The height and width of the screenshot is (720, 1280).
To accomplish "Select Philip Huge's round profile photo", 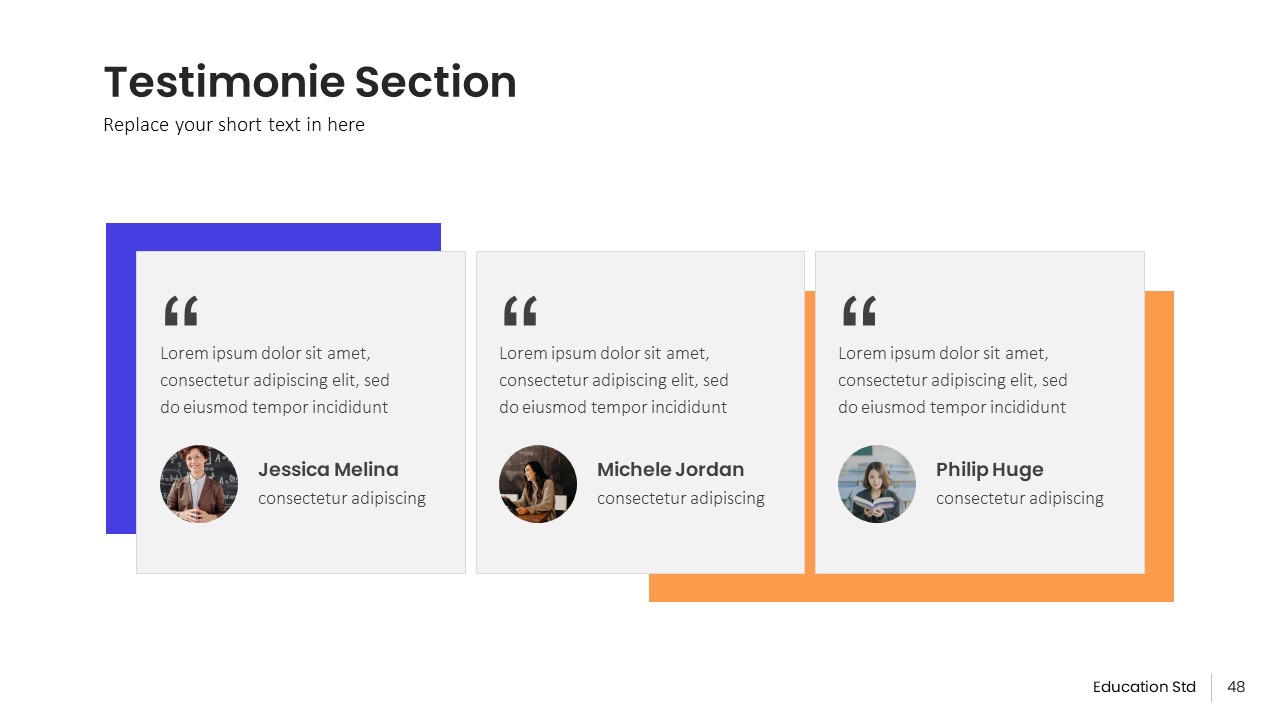I will pos(877,484).
